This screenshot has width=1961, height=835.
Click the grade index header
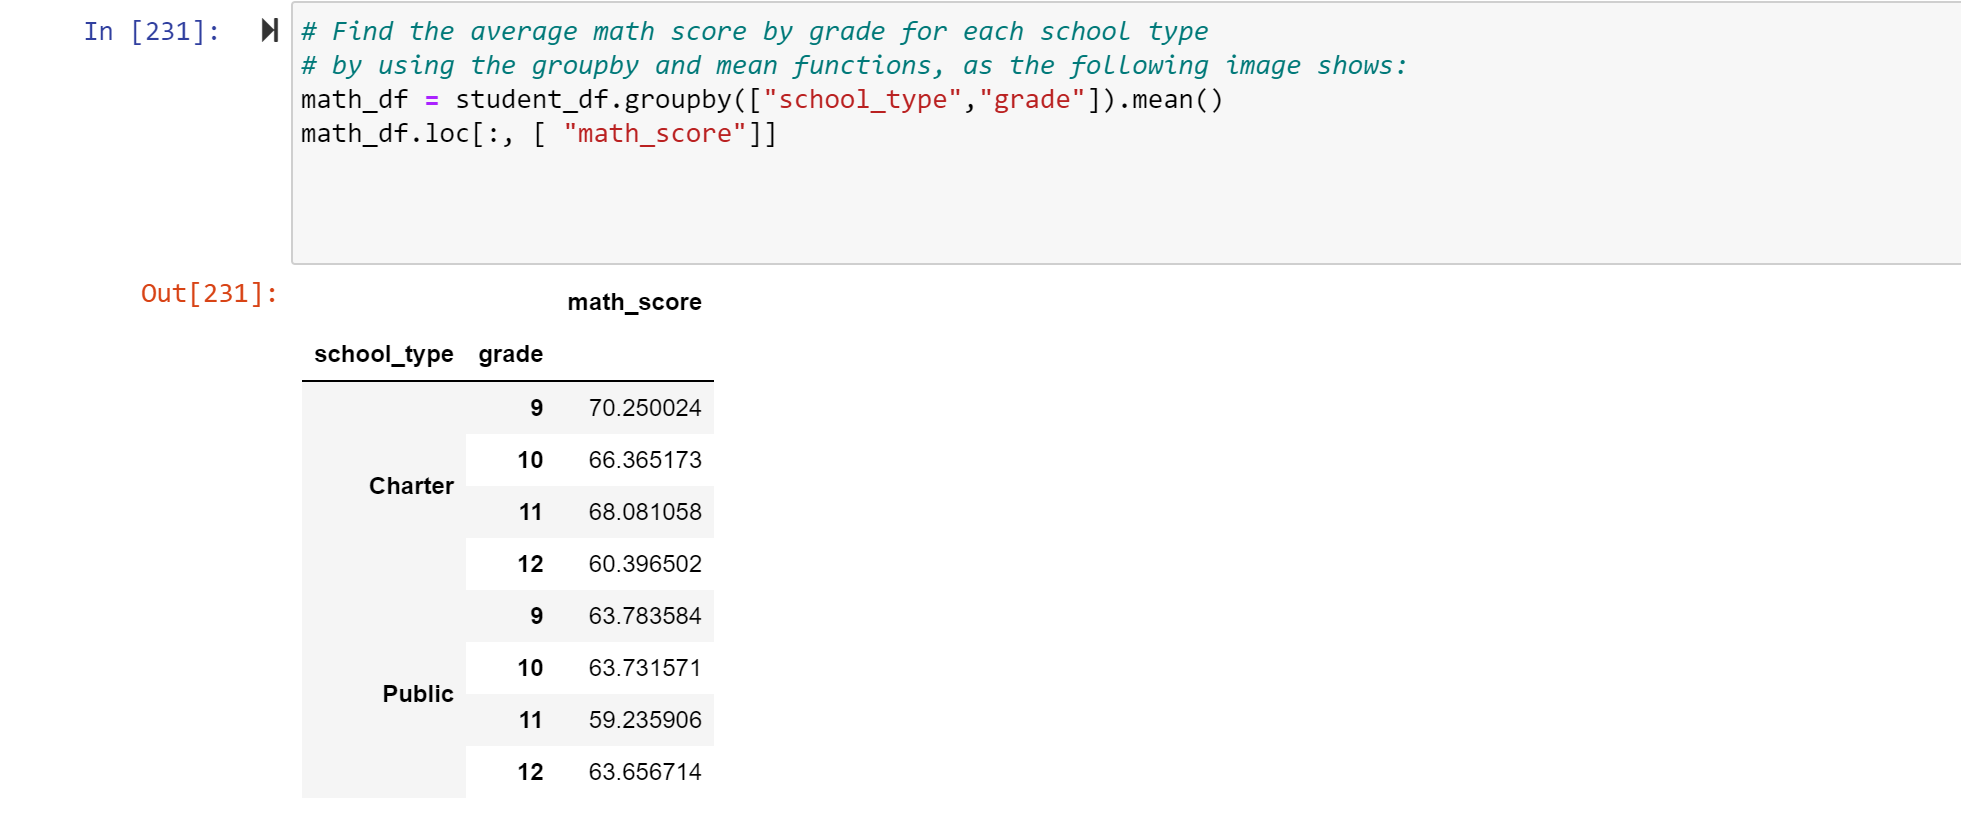click(511, 354)
